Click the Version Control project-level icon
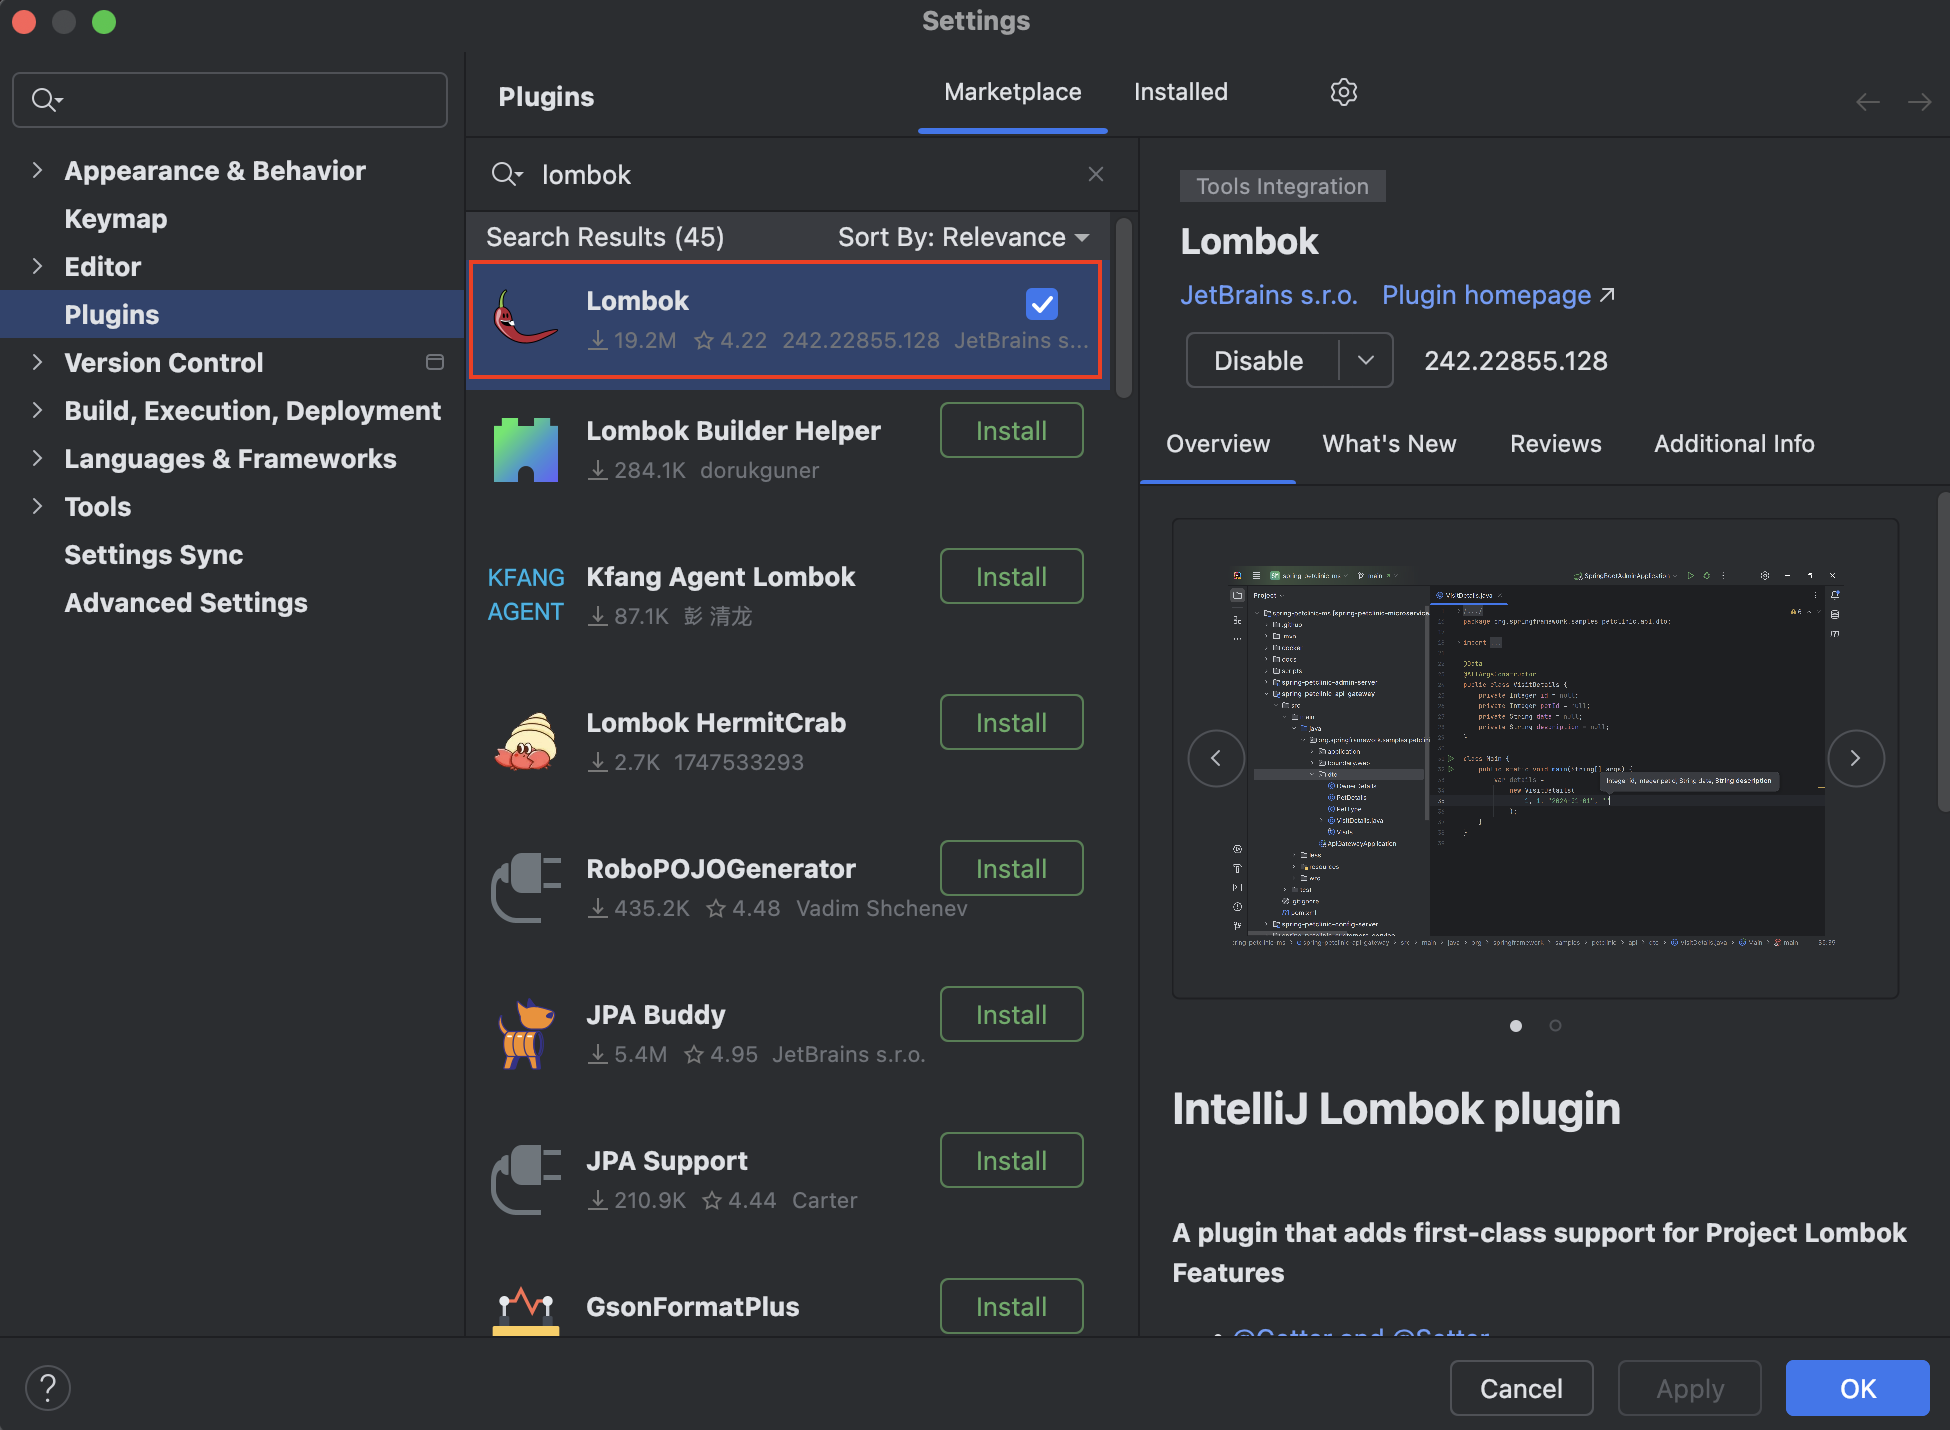The image size is (1950, 1430). coord(435,362)
